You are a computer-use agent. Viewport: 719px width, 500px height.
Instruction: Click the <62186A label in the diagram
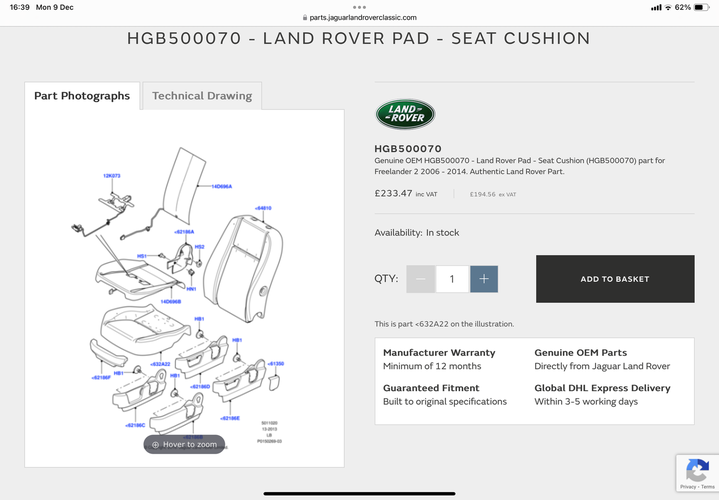tap(184, 232)
